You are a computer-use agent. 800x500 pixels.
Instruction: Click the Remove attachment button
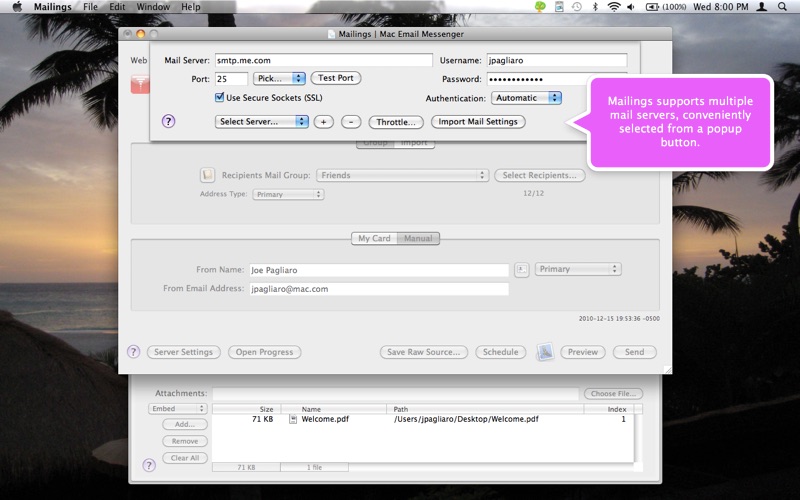click(185, 441)
